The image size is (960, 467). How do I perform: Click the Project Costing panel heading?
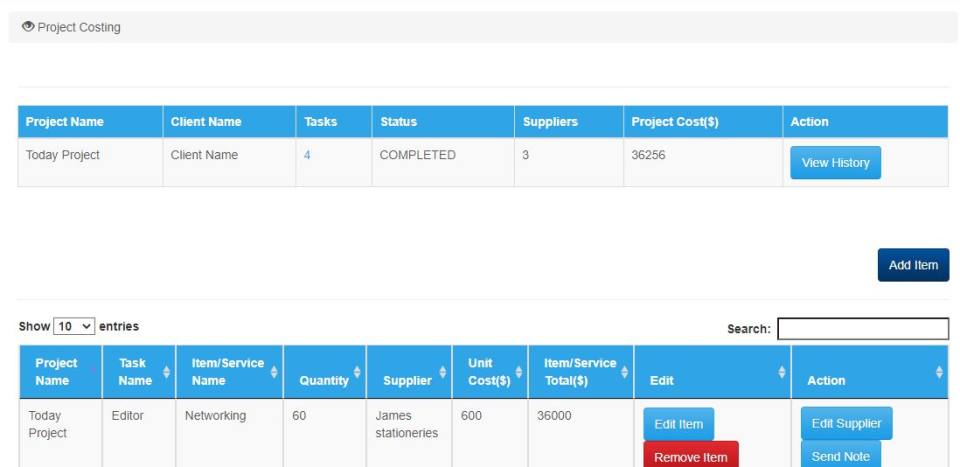click(79, 27)
